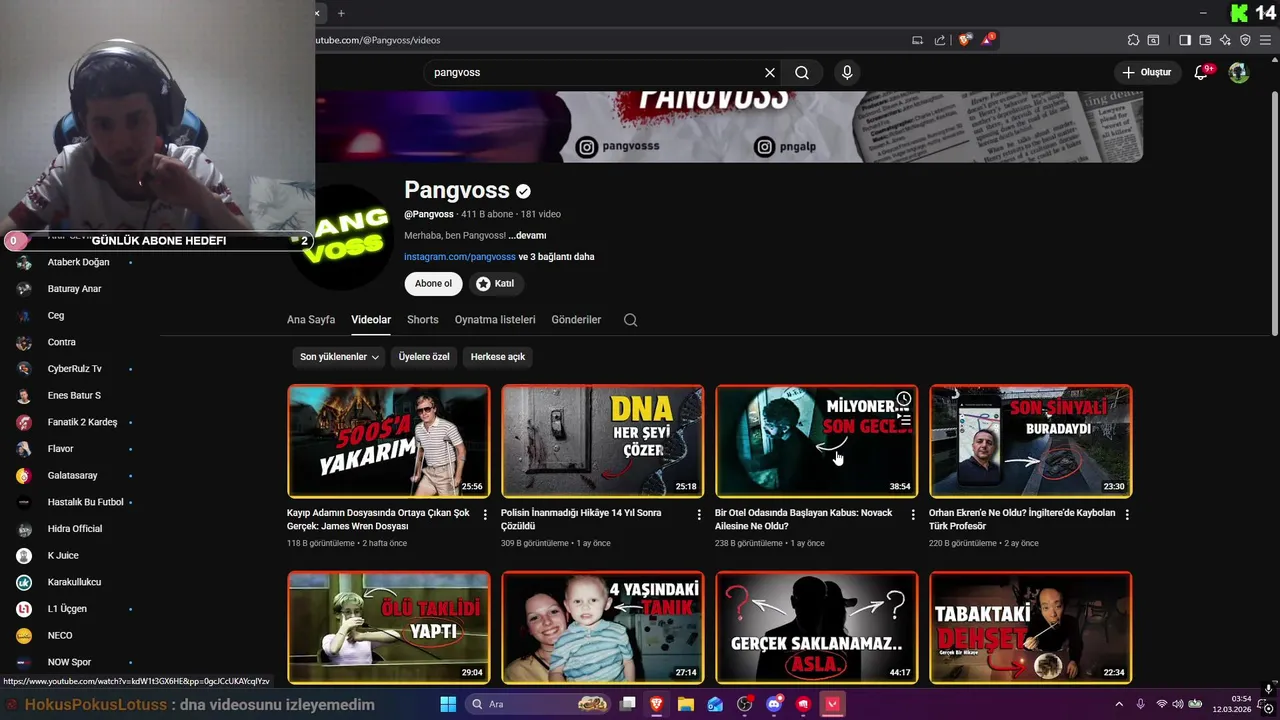Open Gerçek Saklanamaz Asla thumbnail
The height and width of the screenshot is (720, 1280).
pyautogui.click(x=817, y=627)
